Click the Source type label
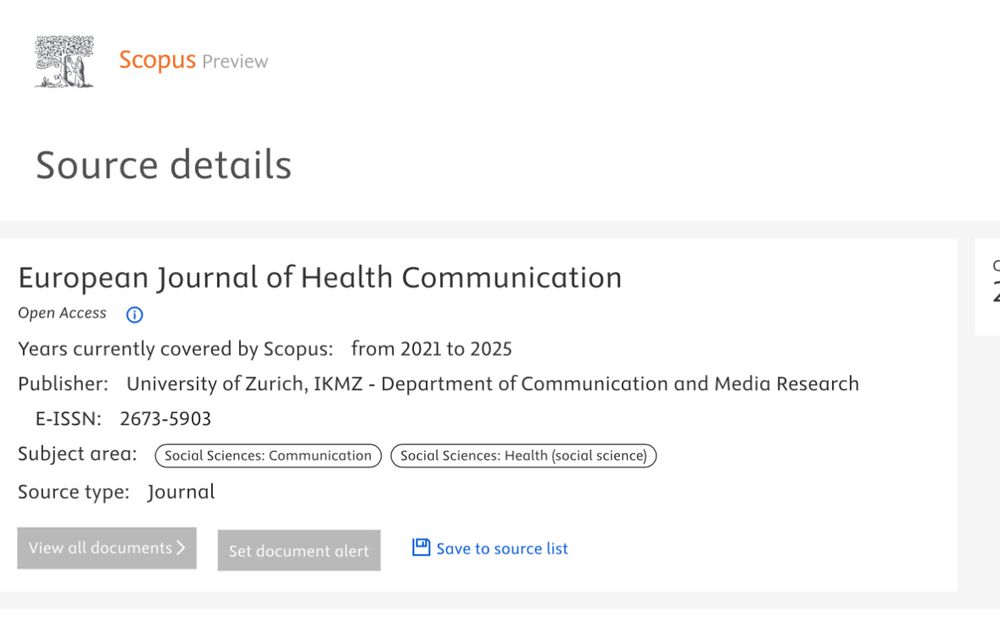The height and width of the screenshot is (621, 1000). [73, 492]
